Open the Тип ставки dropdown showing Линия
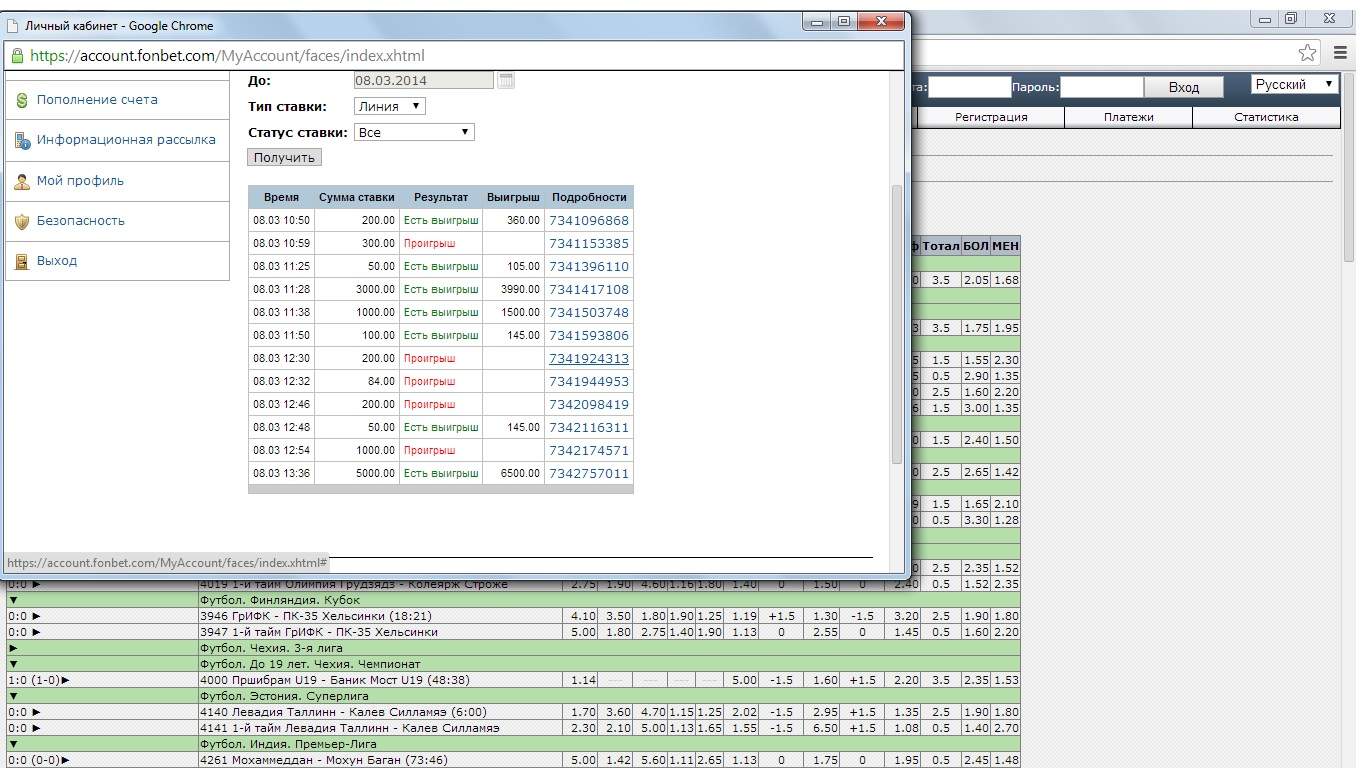The height and width of the screenshot is (768, 1366). click(389, 106)
